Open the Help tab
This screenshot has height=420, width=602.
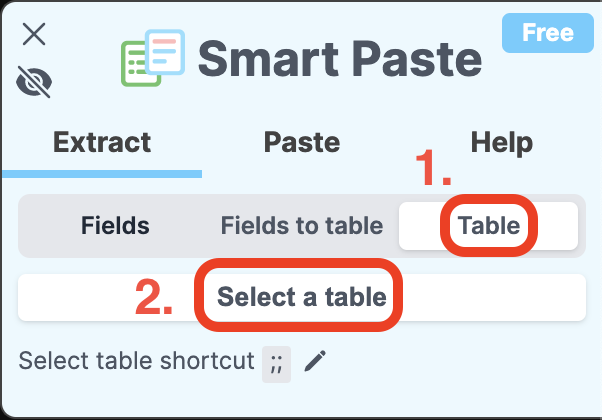coord(501,142)
